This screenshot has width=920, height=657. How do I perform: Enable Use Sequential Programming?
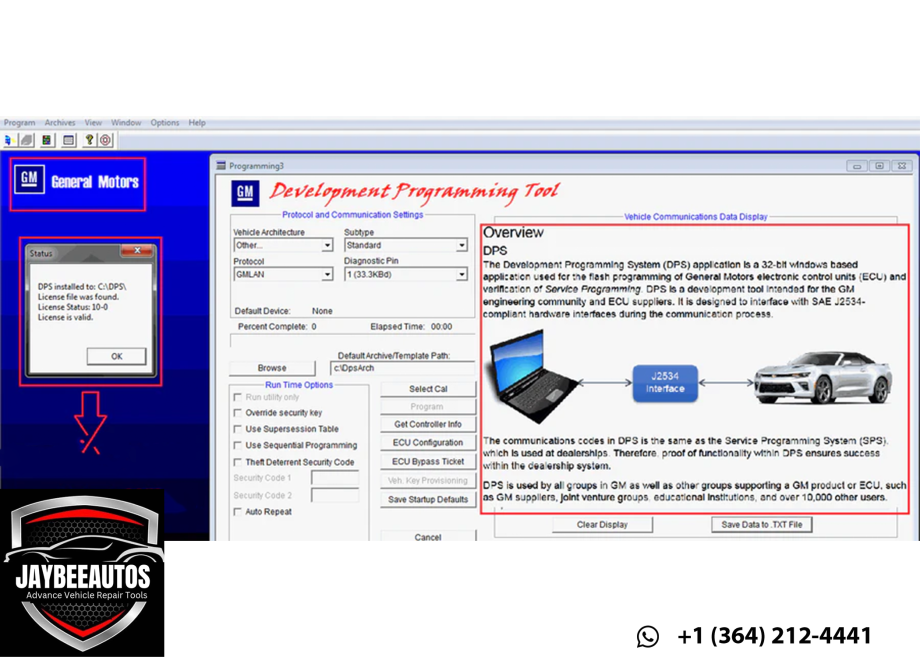[238, 445]
